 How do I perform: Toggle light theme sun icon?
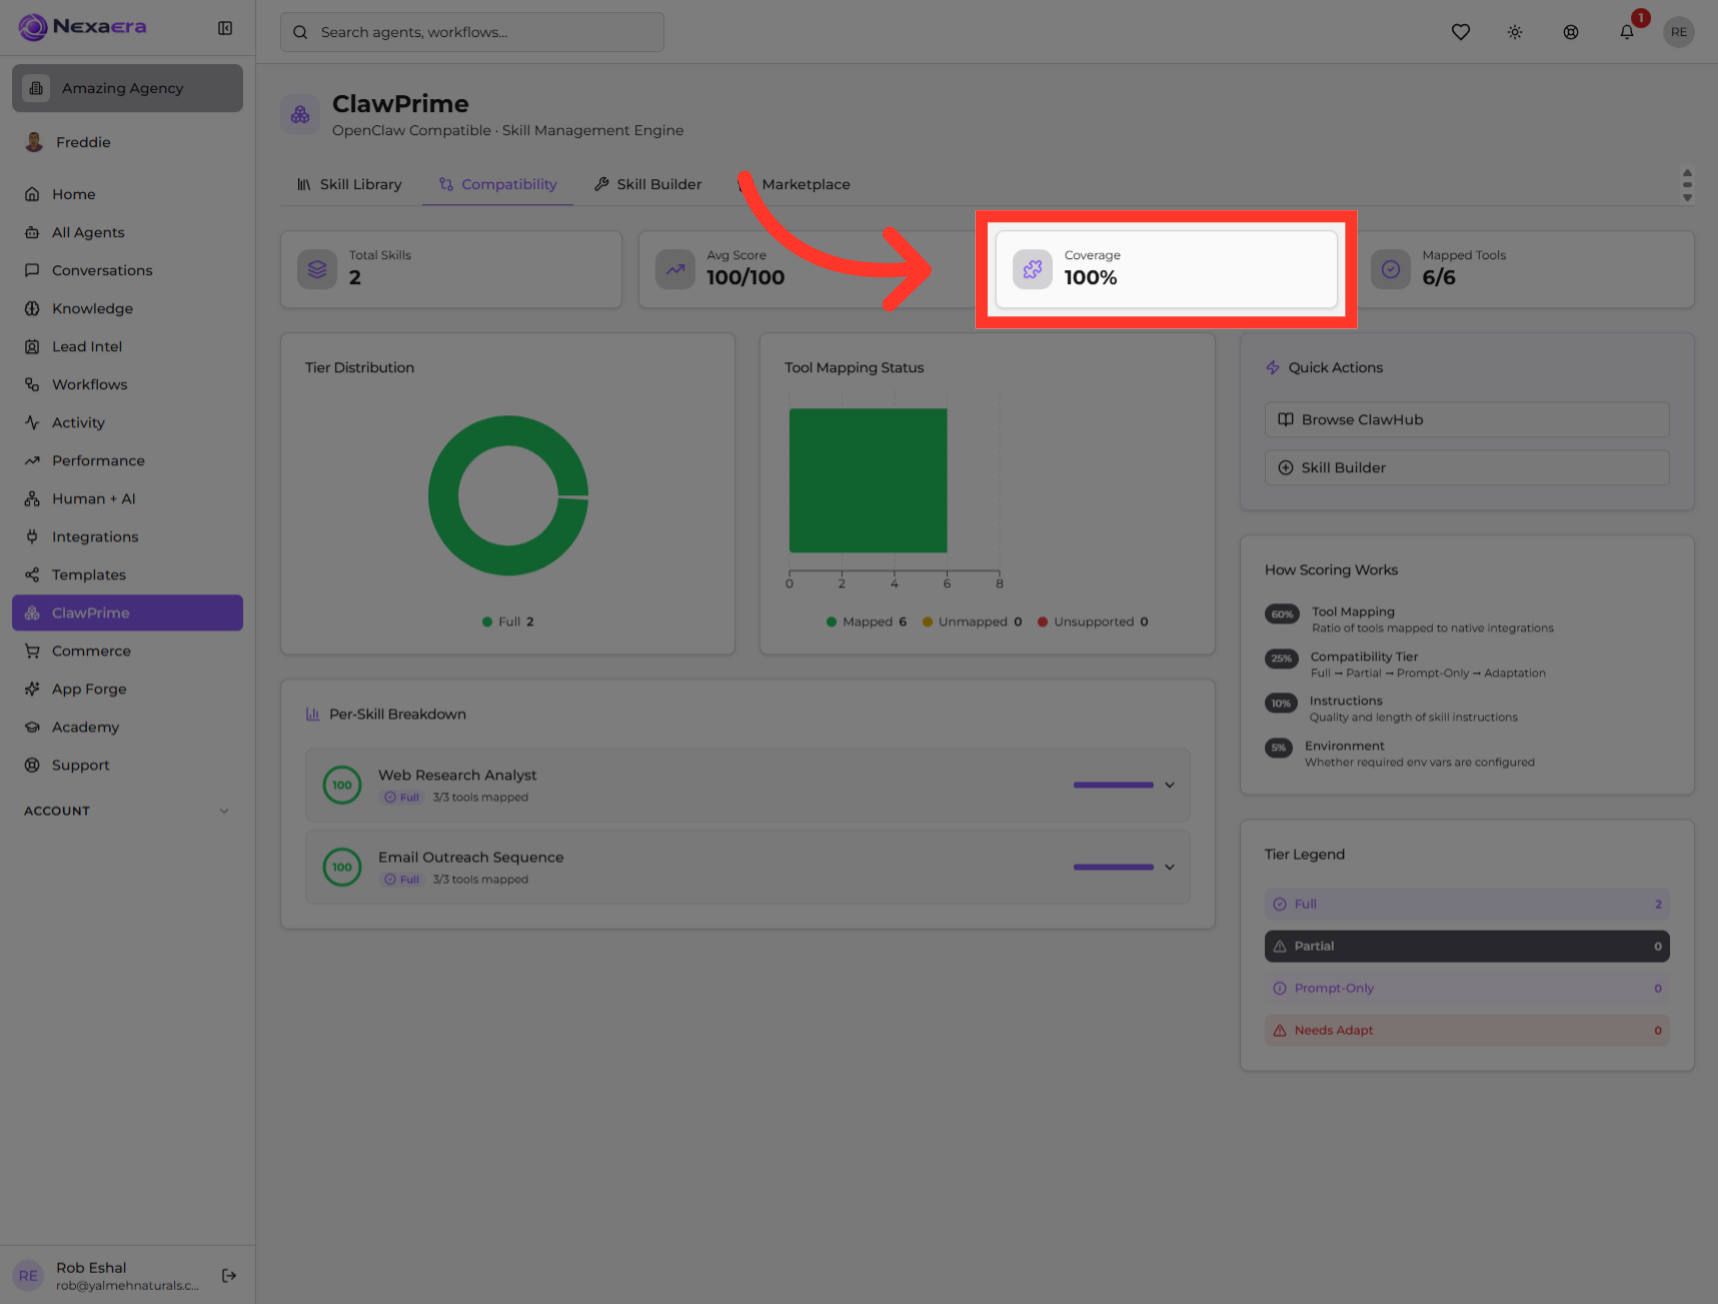(1515, 32)
